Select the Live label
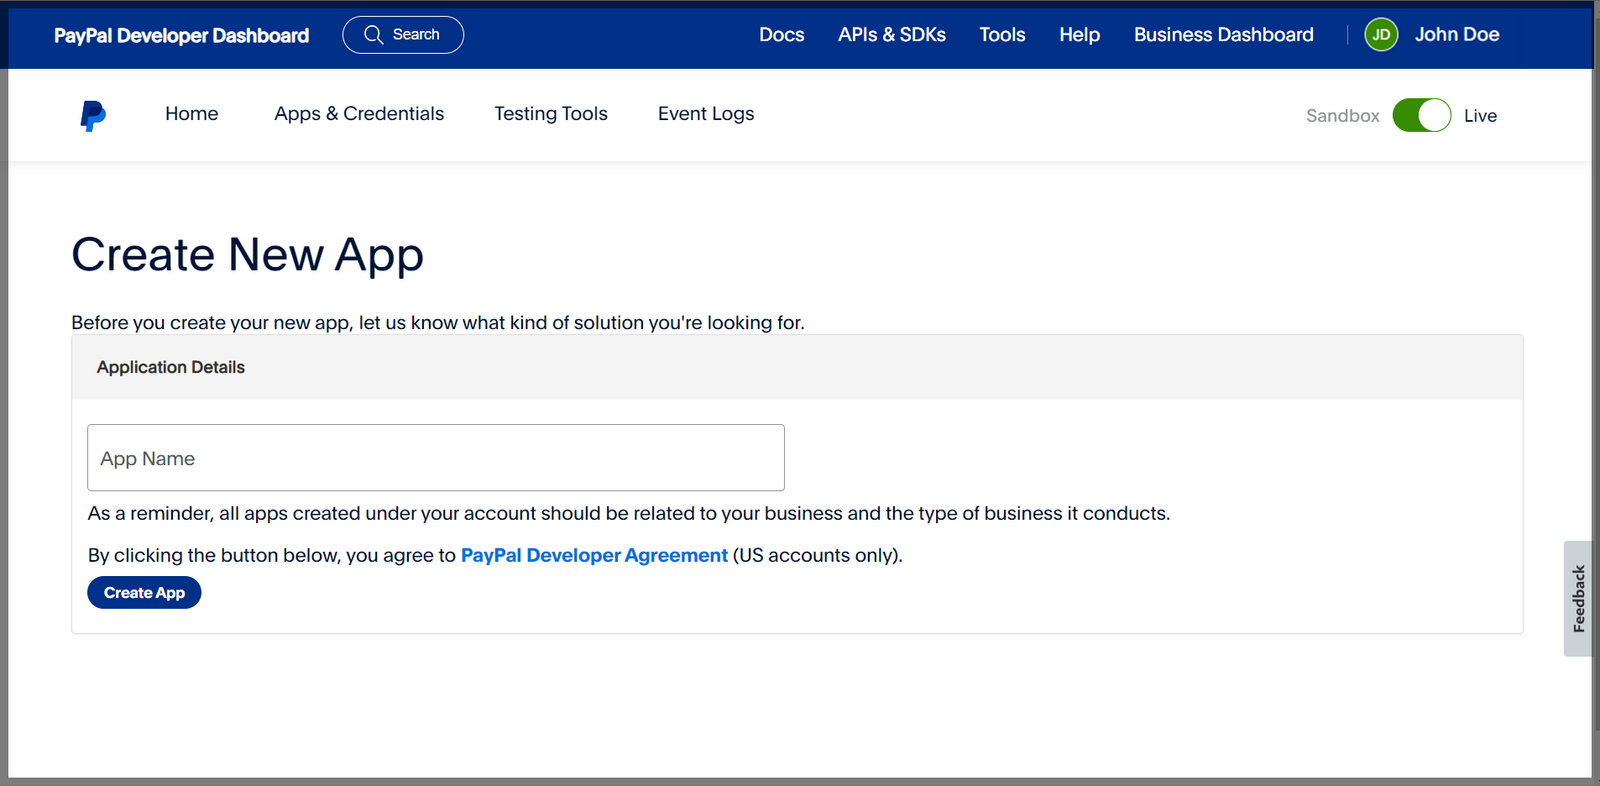Viewport: 1600px width, 786px height. point(1480,116)
